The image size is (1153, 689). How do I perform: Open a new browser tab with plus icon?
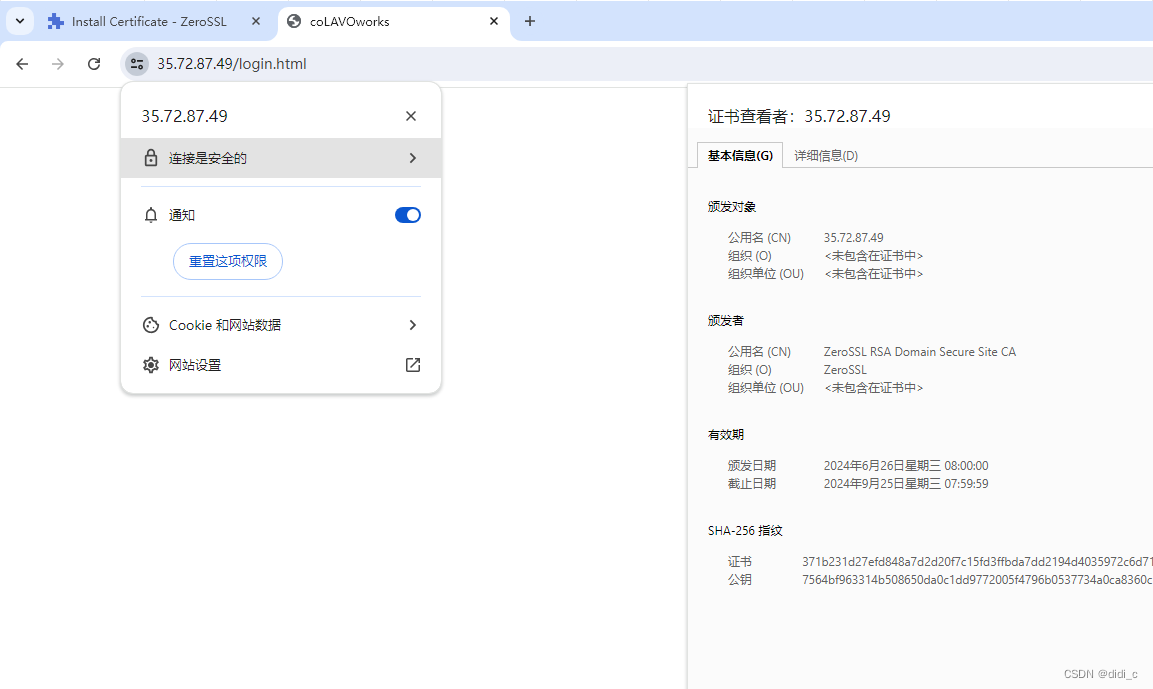pos(529,21)
